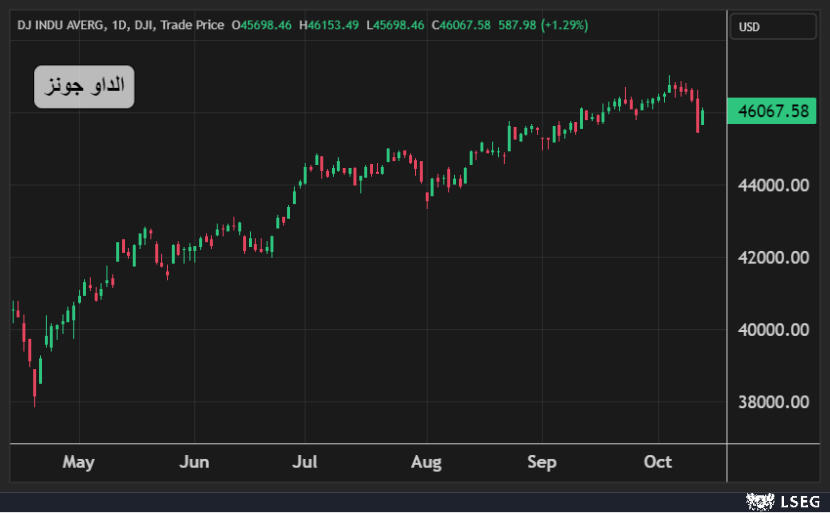
Task: Click the close value C46067.58
Action: 462,24
